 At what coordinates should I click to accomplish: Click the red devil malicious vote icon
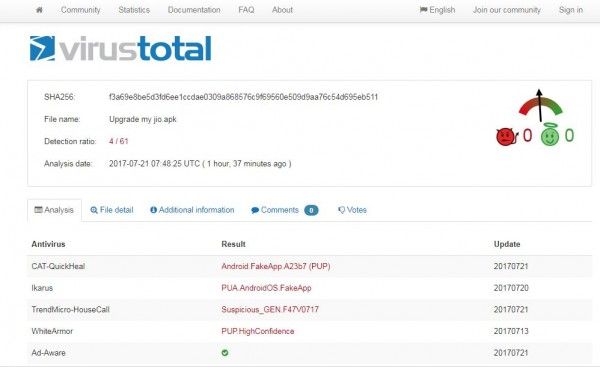click(506, 136)
